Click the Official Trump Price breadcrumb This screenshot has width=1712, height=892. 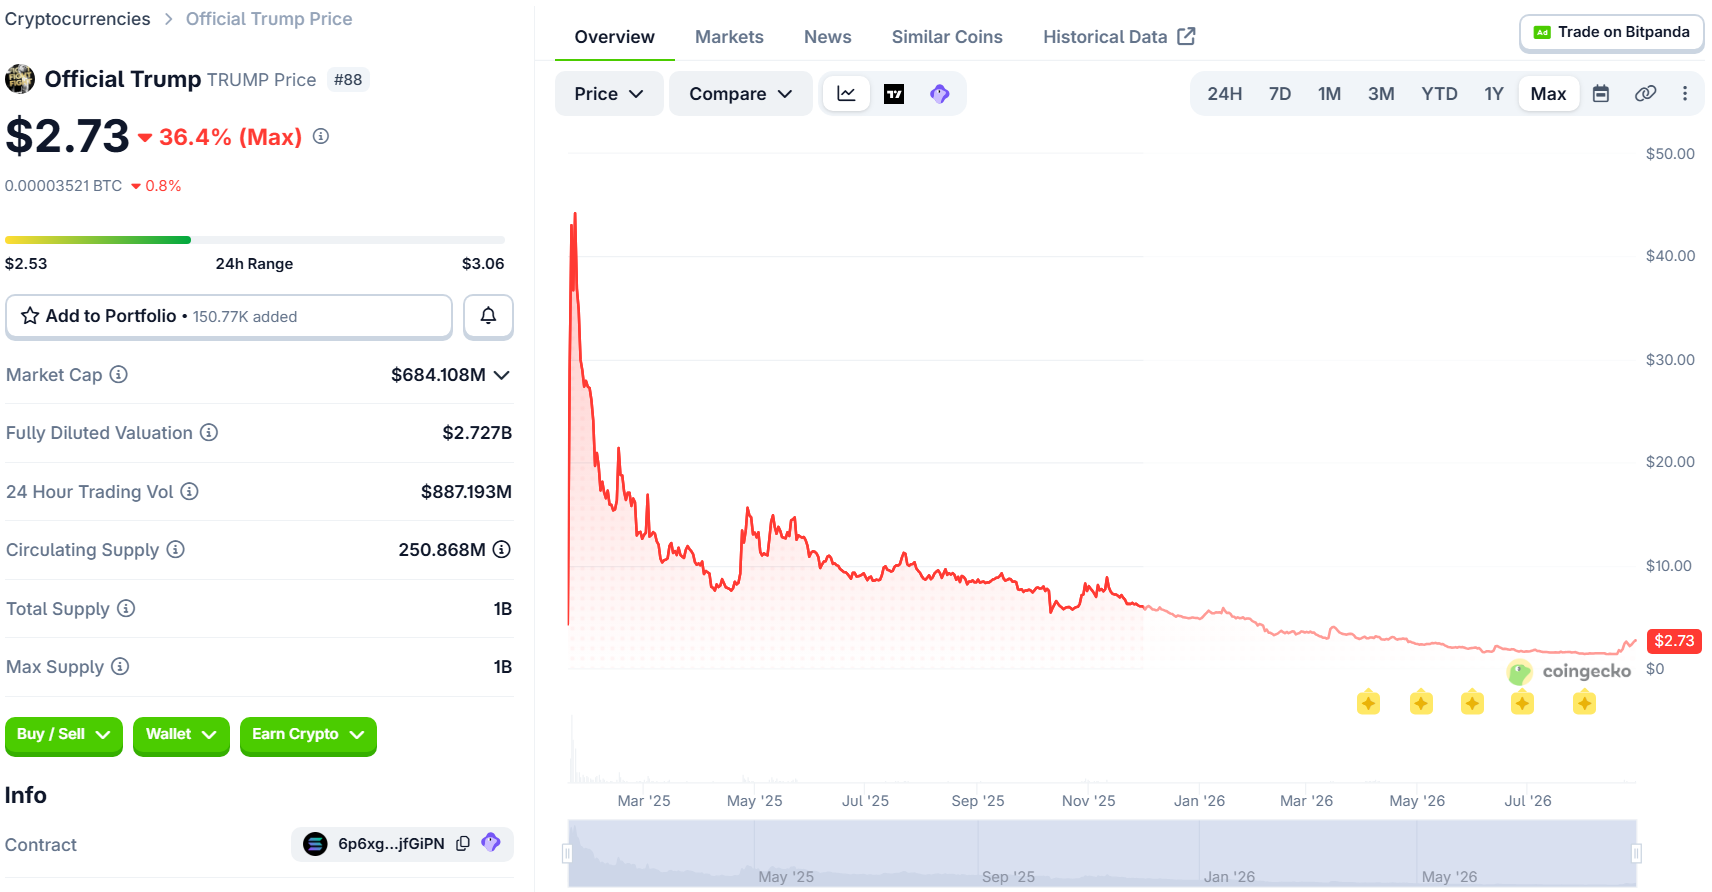point(269,19)
